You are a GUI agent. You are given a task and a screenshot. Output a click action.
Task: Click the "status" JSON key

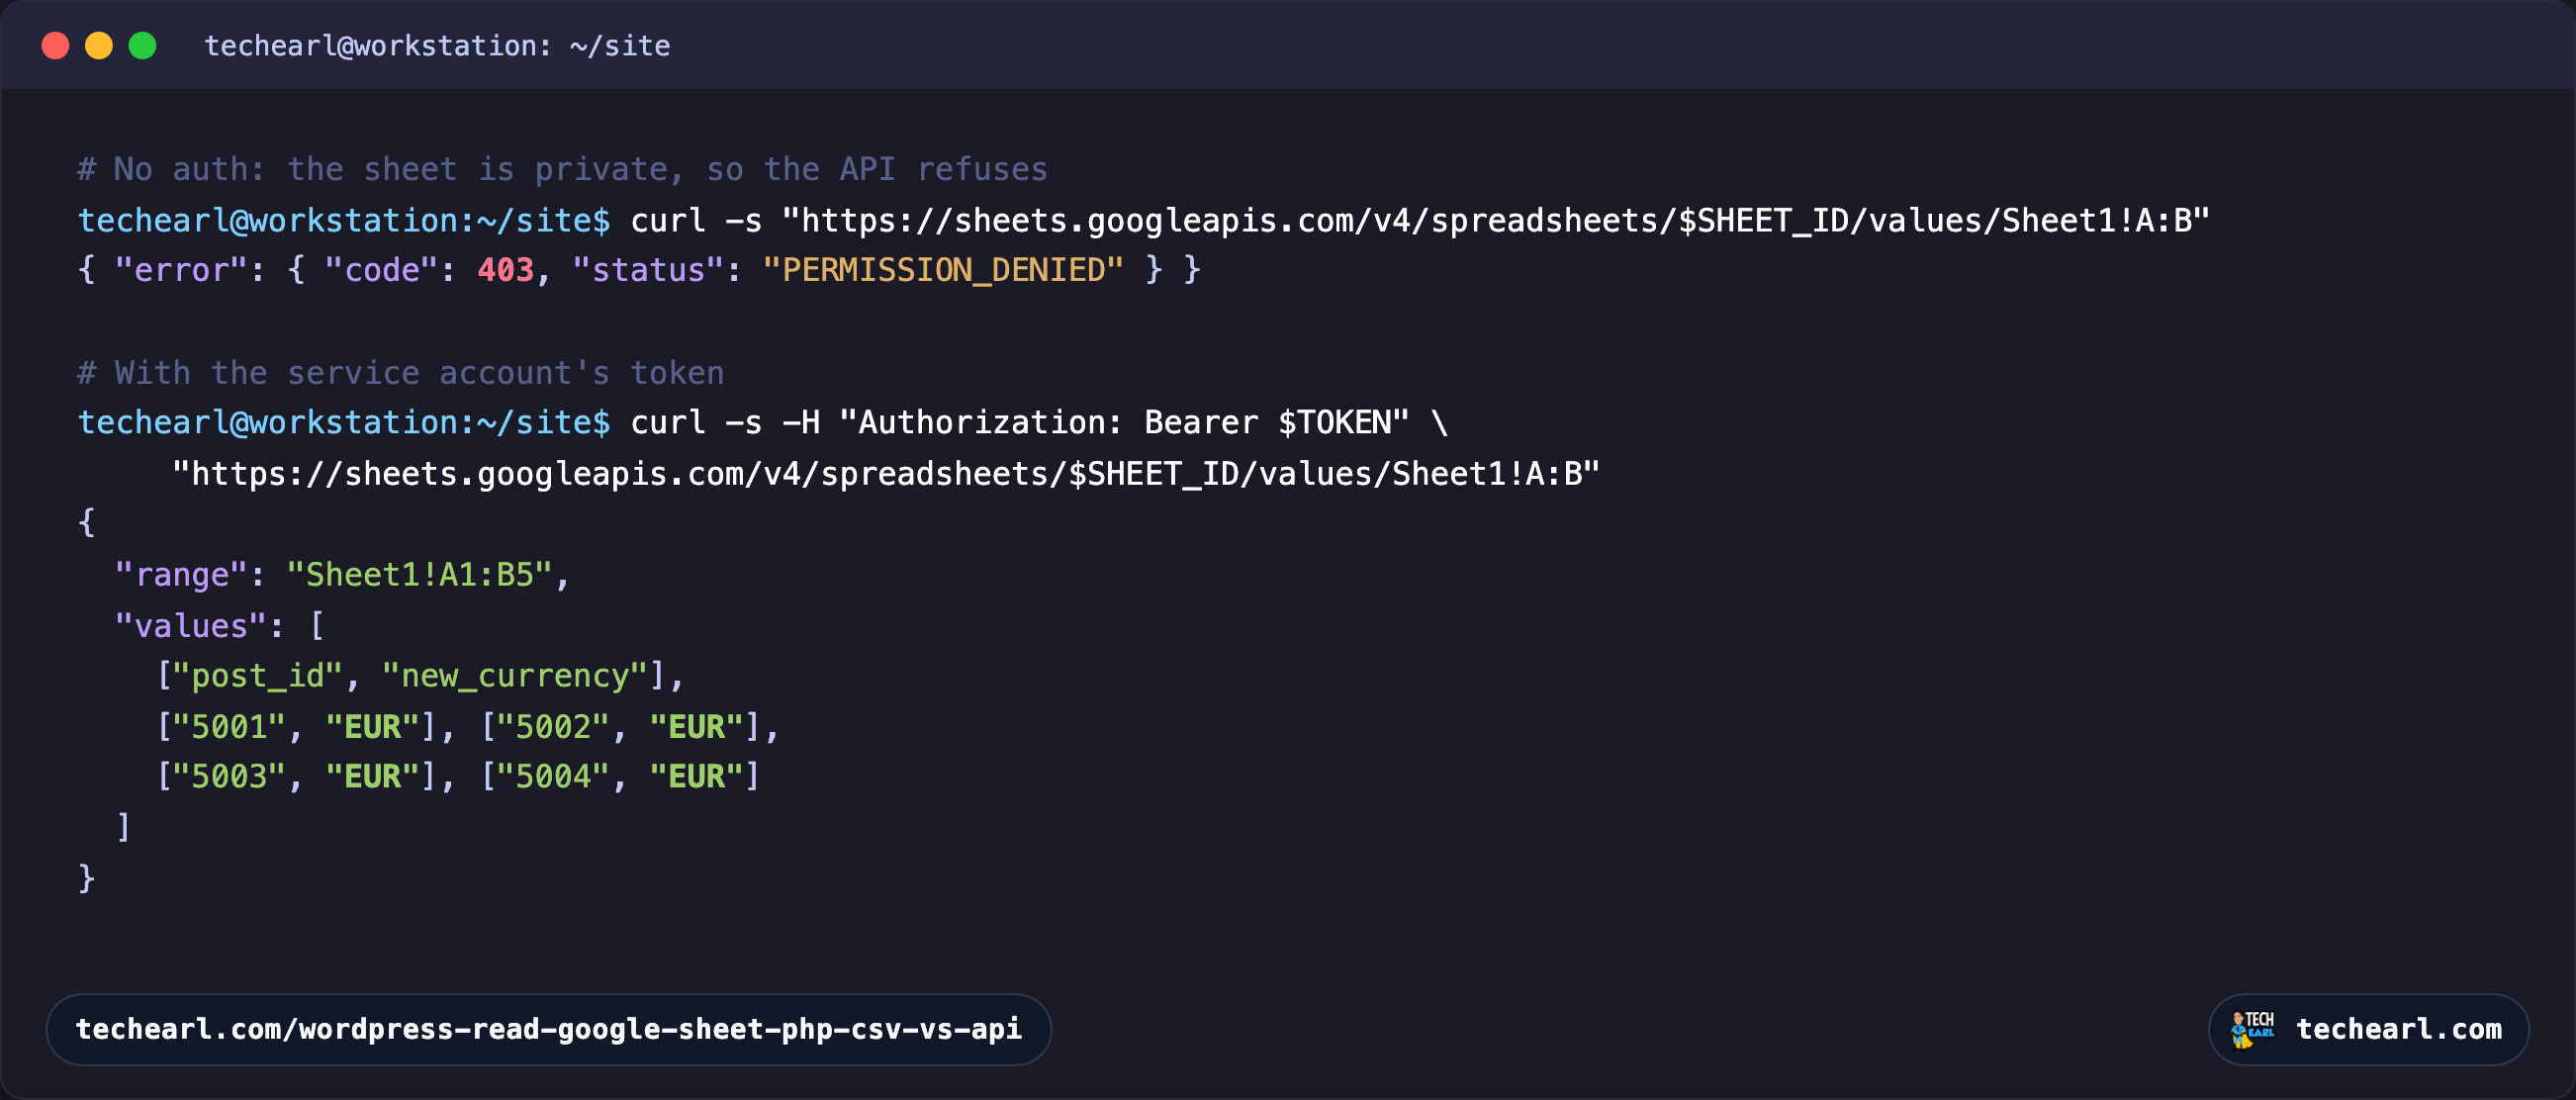coord(648,270)
